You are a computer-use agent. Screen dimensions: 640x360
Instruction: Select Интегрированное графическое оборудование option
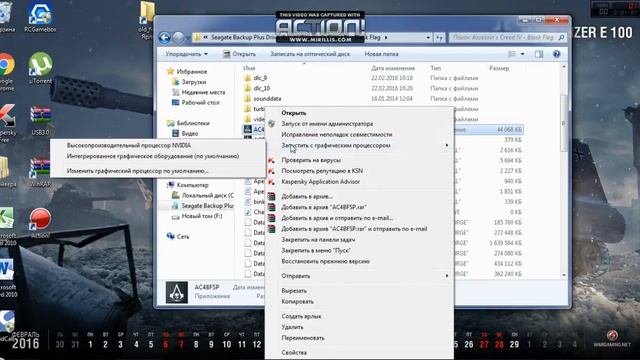click(x=153, y=156)
